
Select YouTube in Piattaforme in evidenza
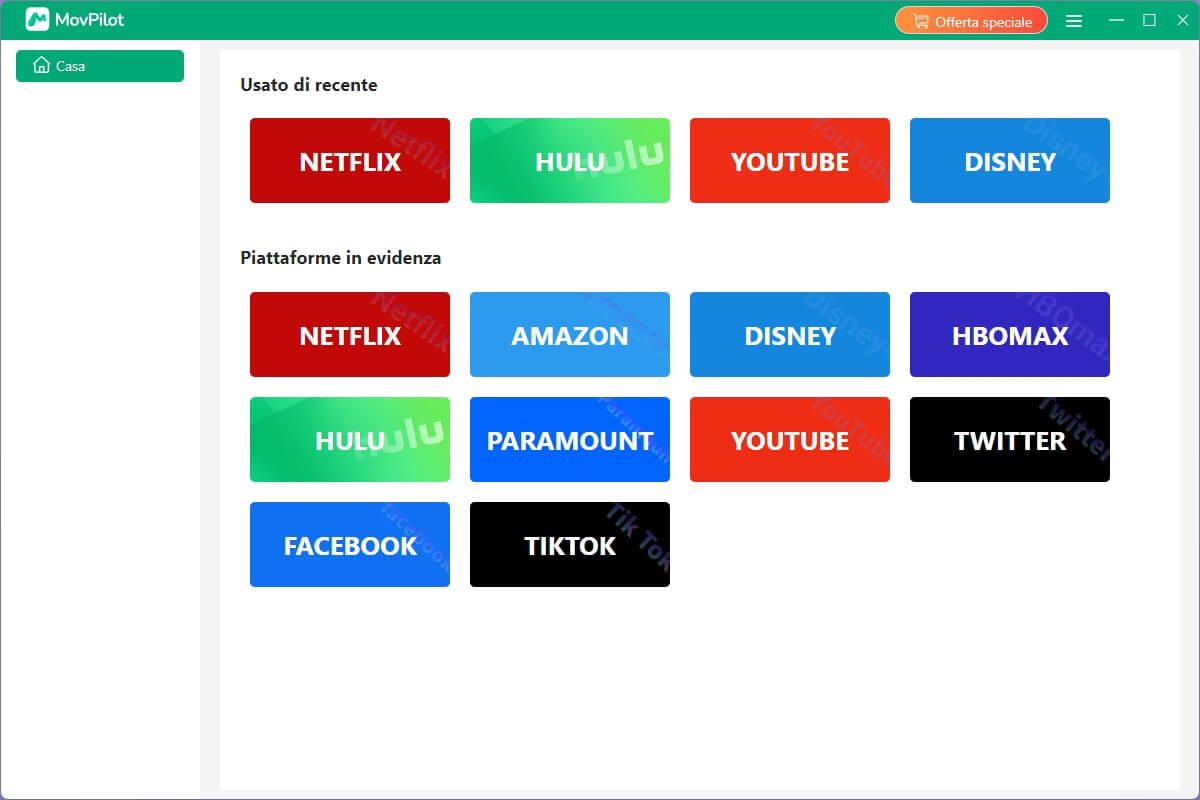click(x=790, y=440)
